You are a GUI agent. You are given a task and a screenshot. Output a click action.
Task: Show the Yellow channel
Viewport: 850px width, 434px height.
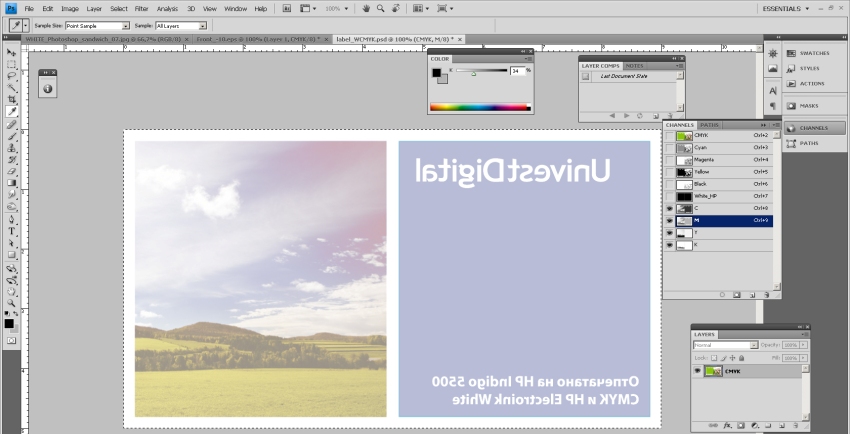[670, 172]
